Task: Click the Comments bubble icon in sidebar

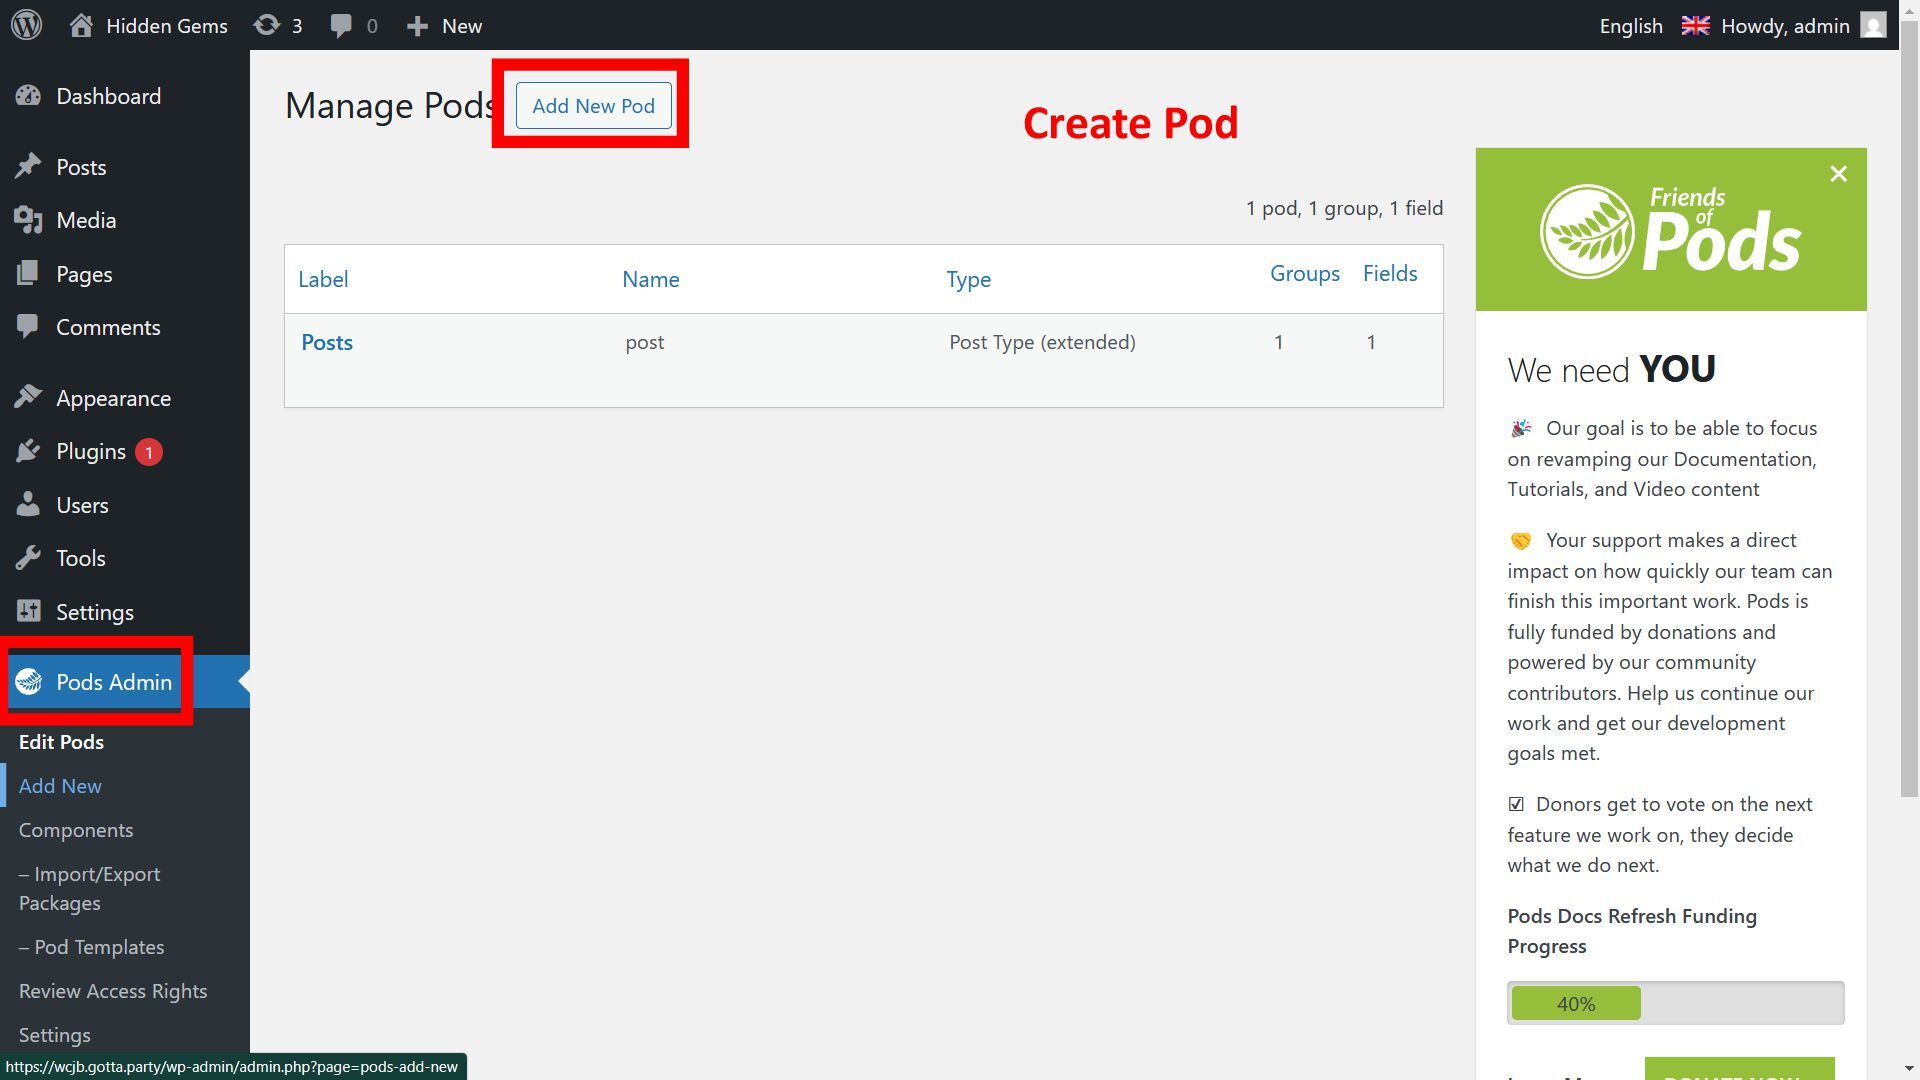Action: [x=28, y=327]
